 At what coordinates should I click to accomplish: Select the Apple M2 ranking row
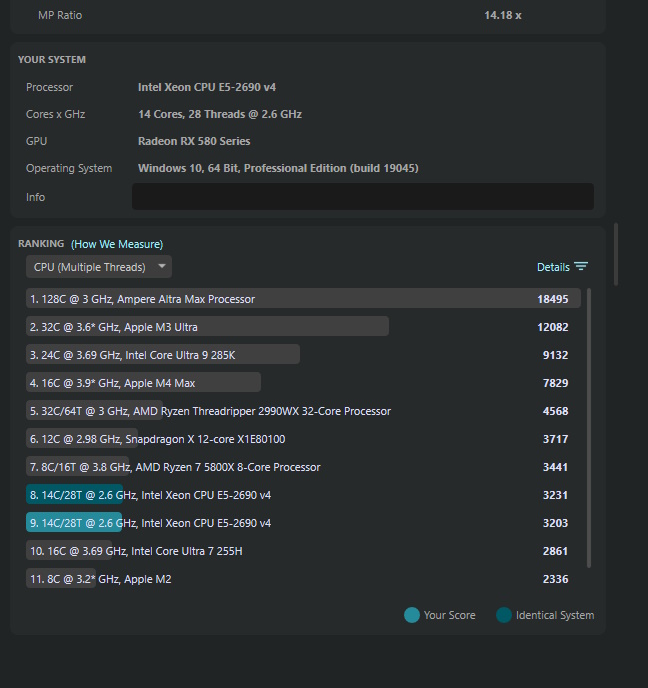click(x=303, y=579)
